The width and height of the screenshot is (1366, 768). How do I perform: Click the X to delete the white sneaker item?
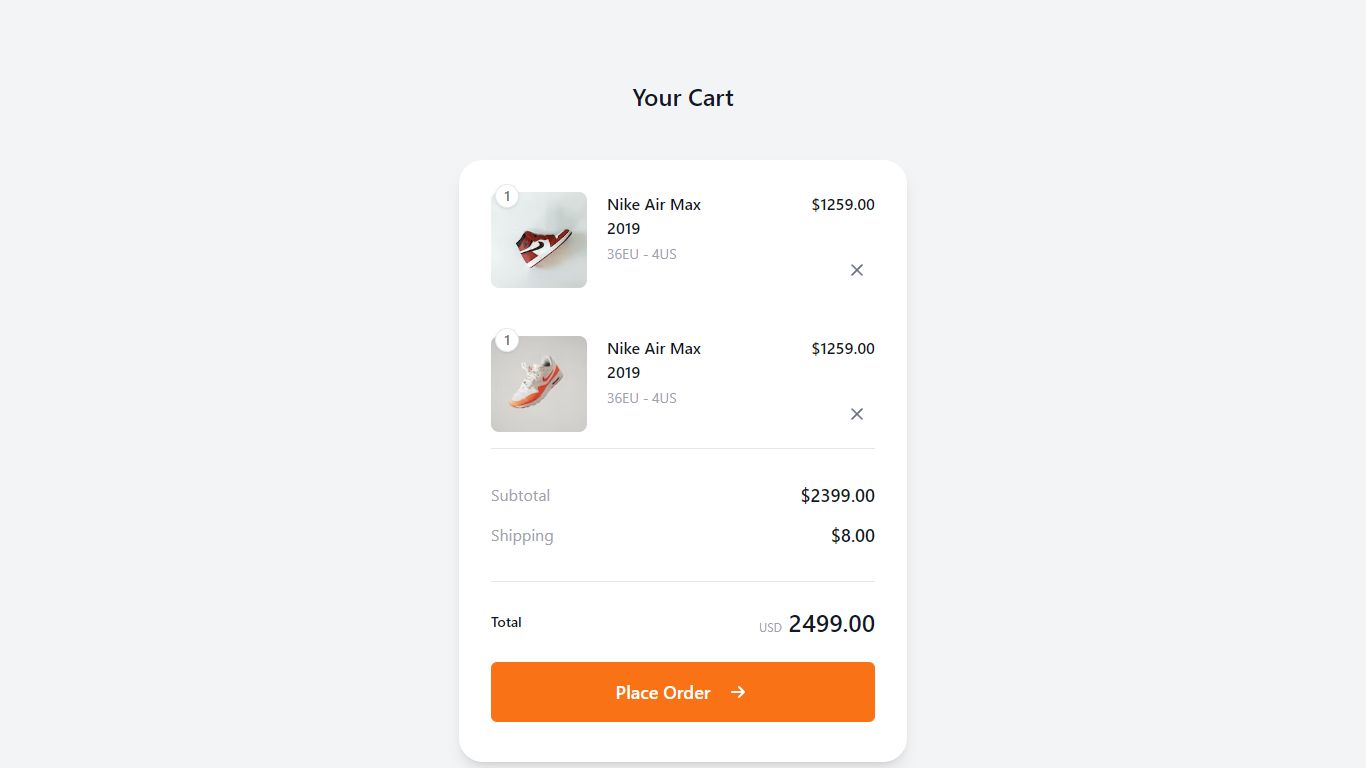pyautogui.click(x=857, y=413)
